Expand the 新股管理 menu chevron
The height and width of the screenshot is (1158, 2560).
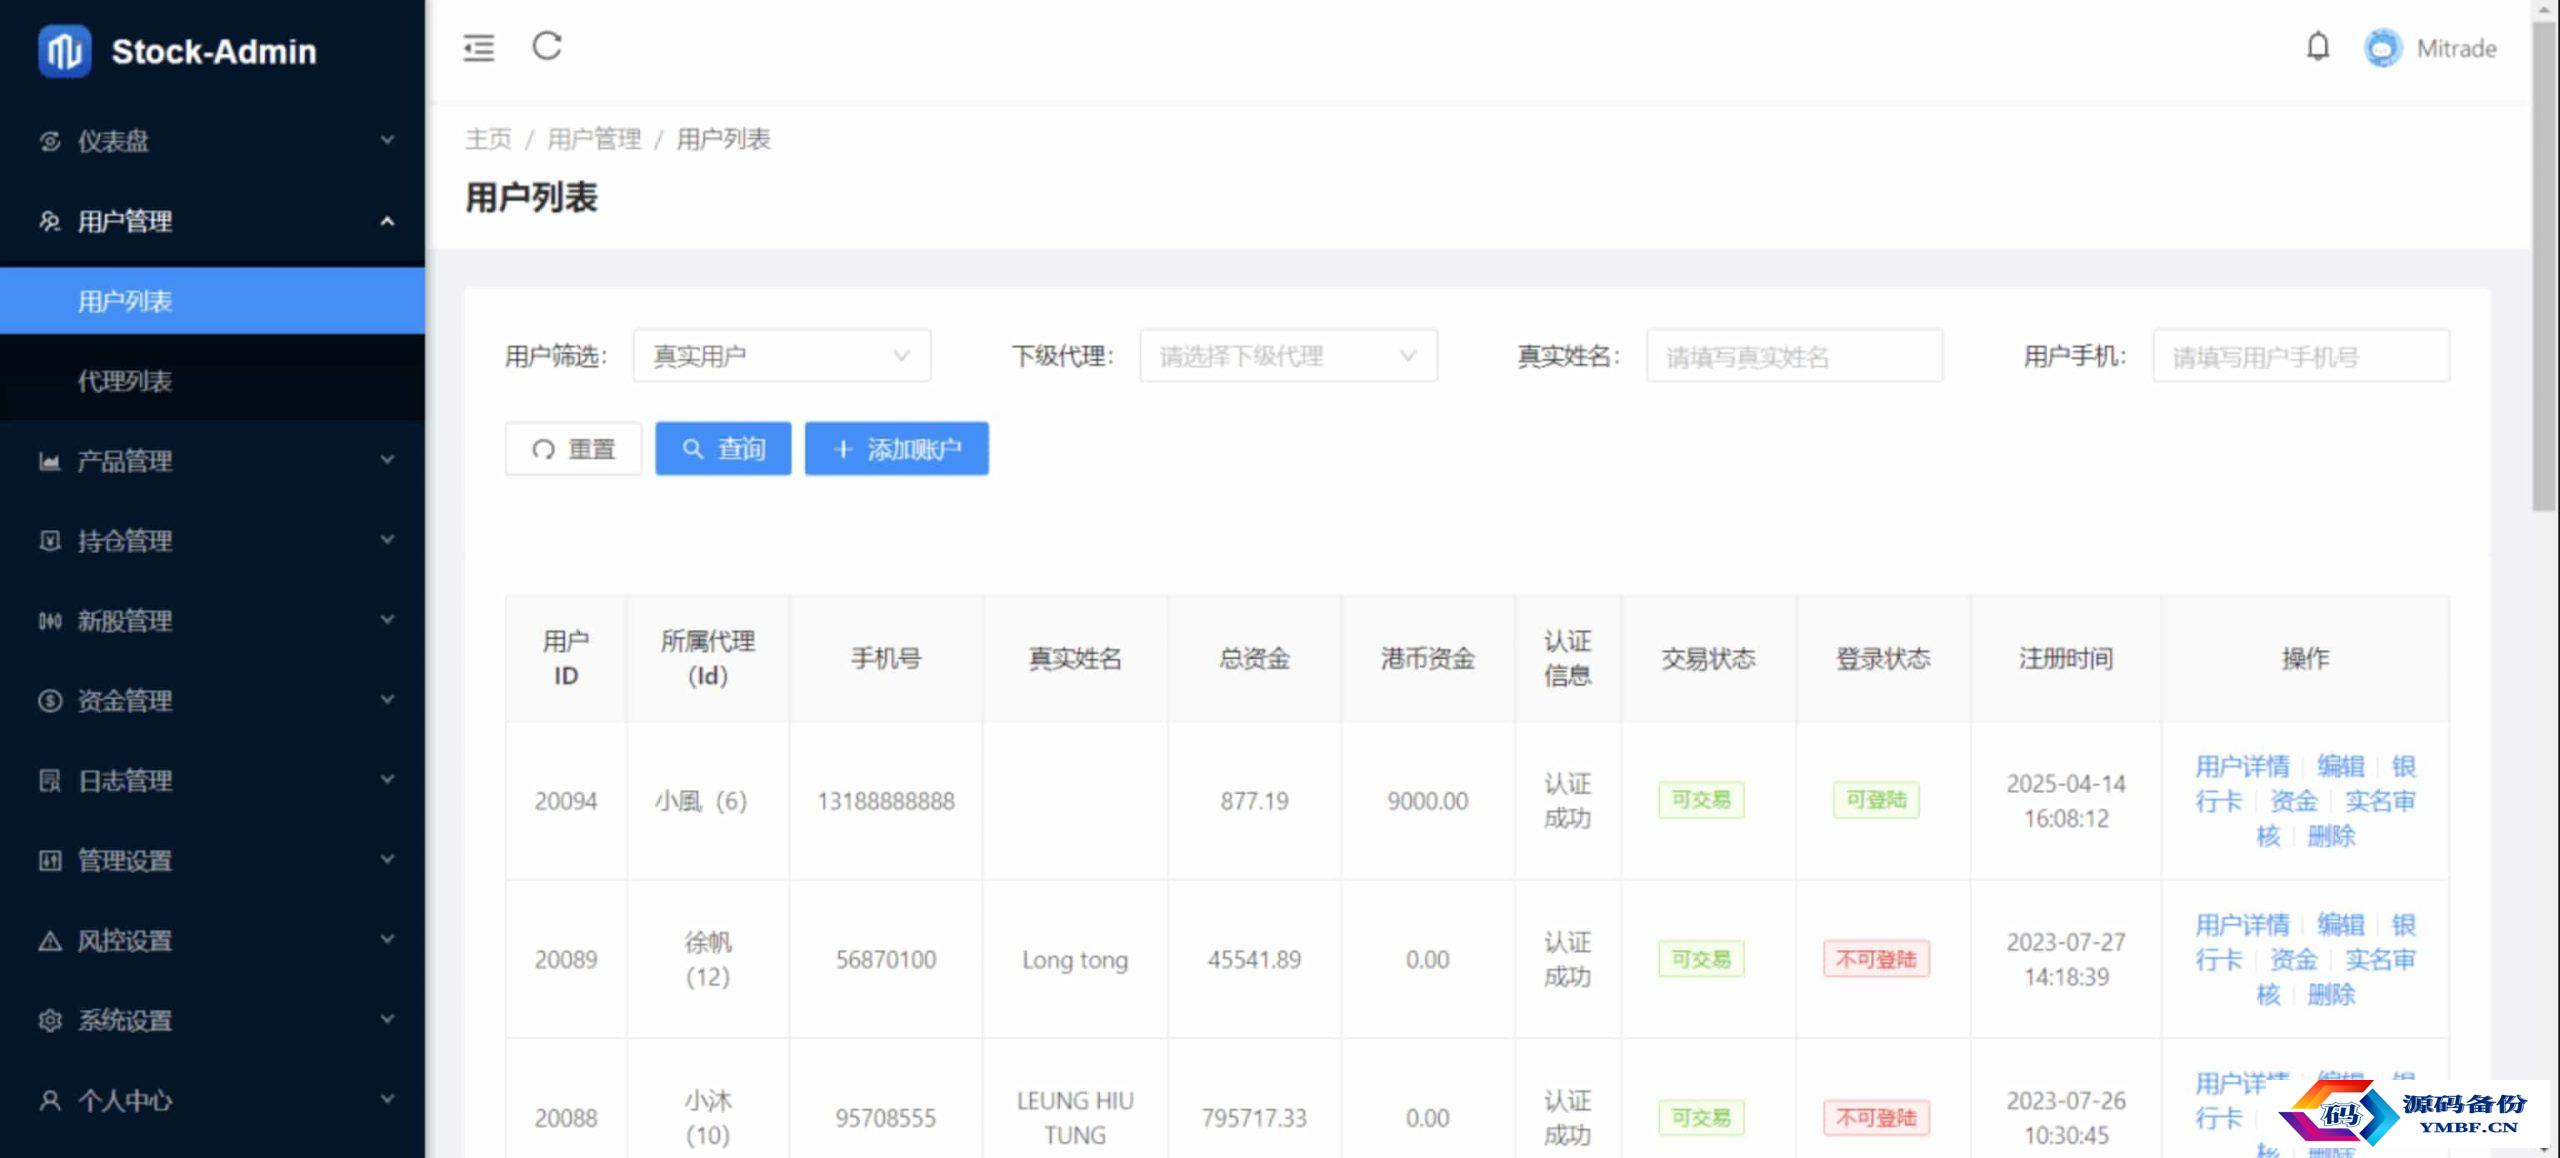[387, 620]
